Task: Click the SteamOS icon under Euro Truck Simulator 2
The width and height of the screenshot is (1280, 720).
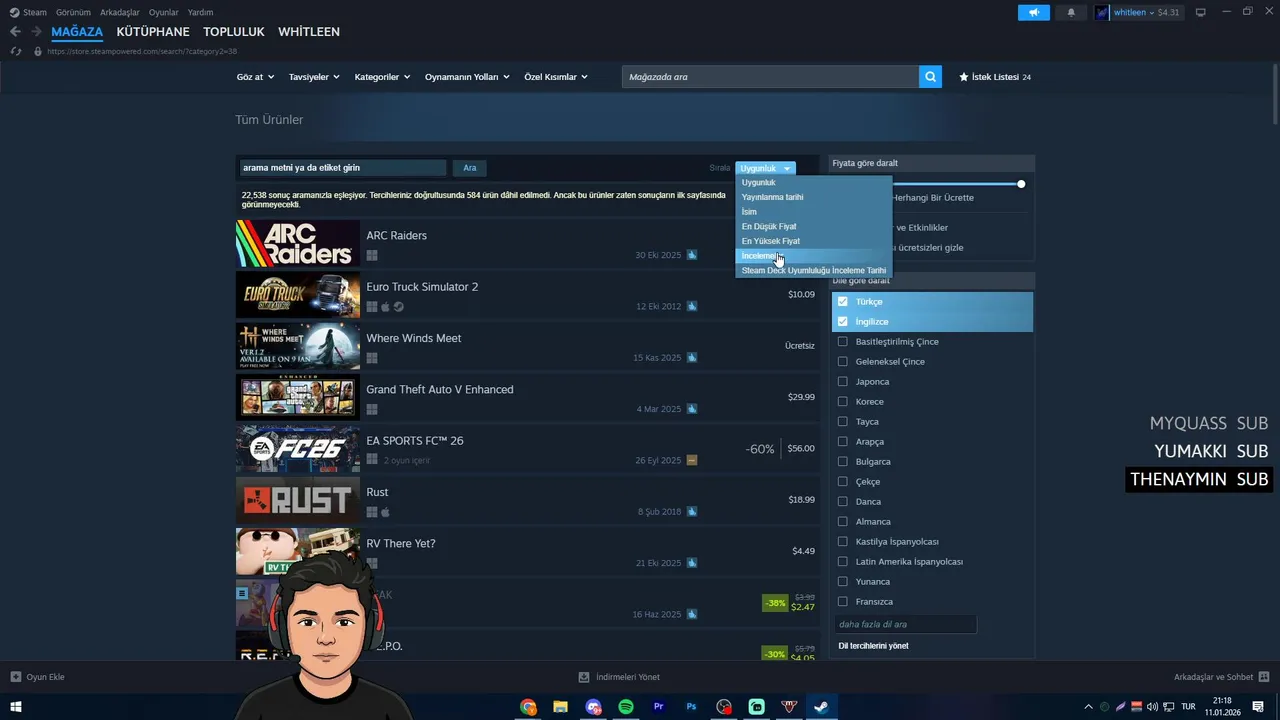Action: (399, 307)
